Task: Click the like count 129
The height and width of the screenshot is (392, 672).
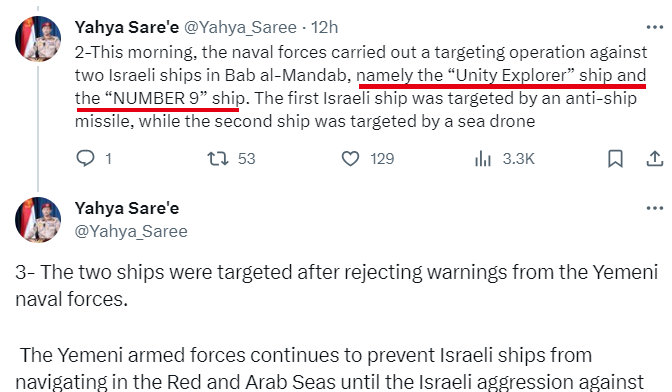Action: click(x=382, y=159)
